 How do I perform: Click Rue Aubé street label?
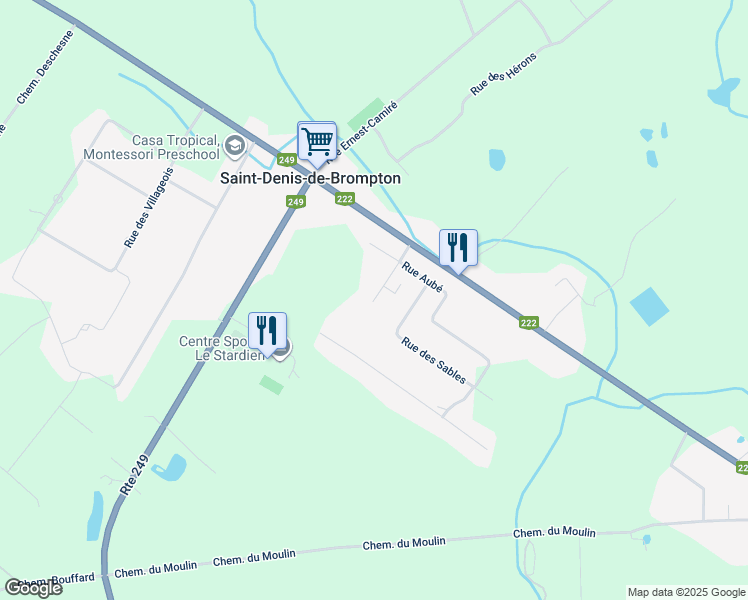(x=422, y=277)
